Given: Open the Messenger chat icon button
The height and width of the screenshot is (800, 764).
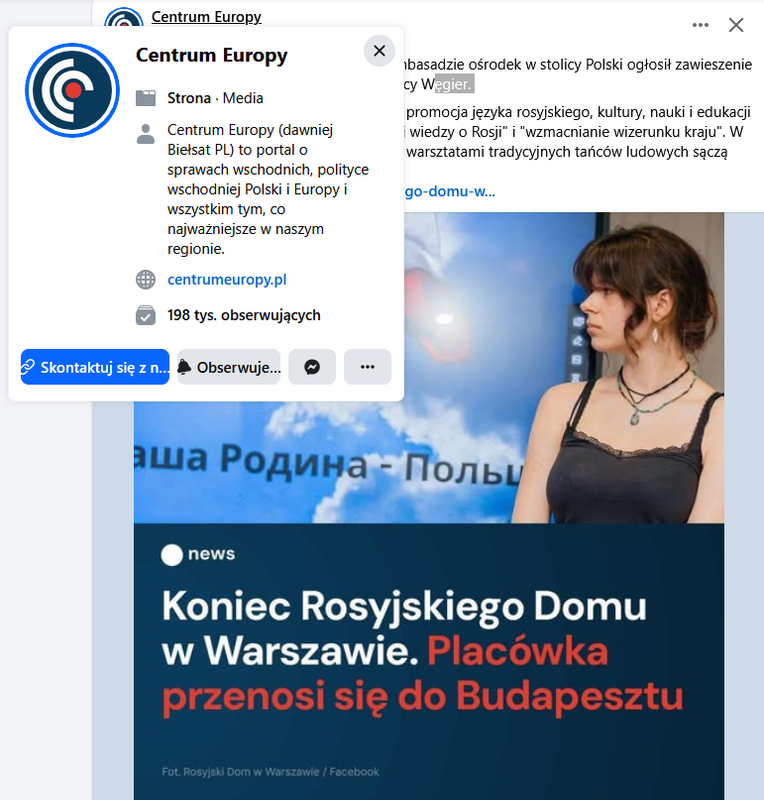Looking at the screenshot, I should [x=312, y=367].
